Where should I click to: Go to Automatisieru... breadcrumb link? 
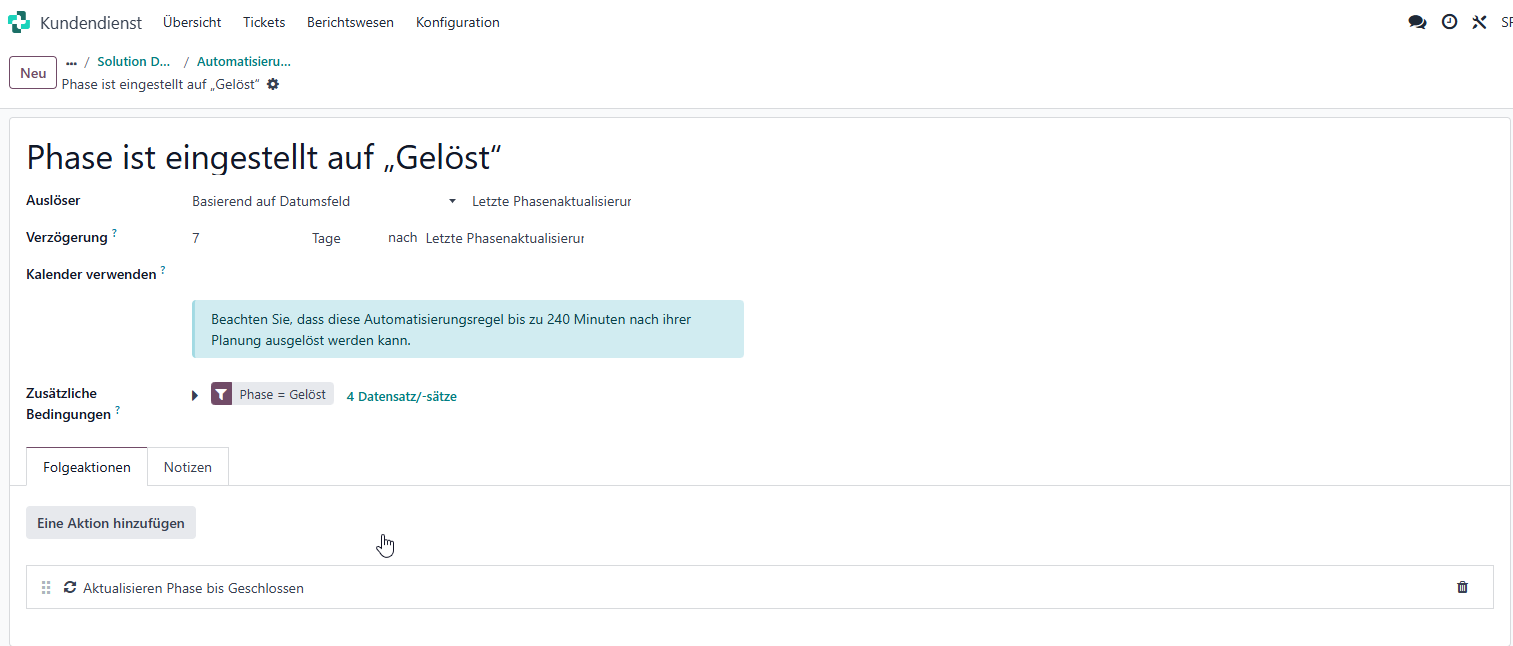tap(244, 62)
